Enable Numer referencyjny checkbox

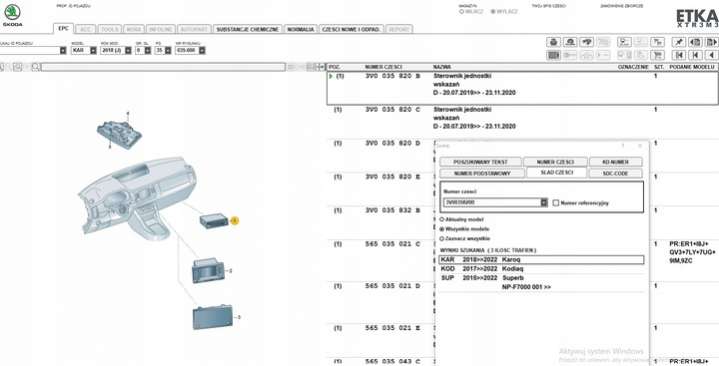(x=556, y=203)
